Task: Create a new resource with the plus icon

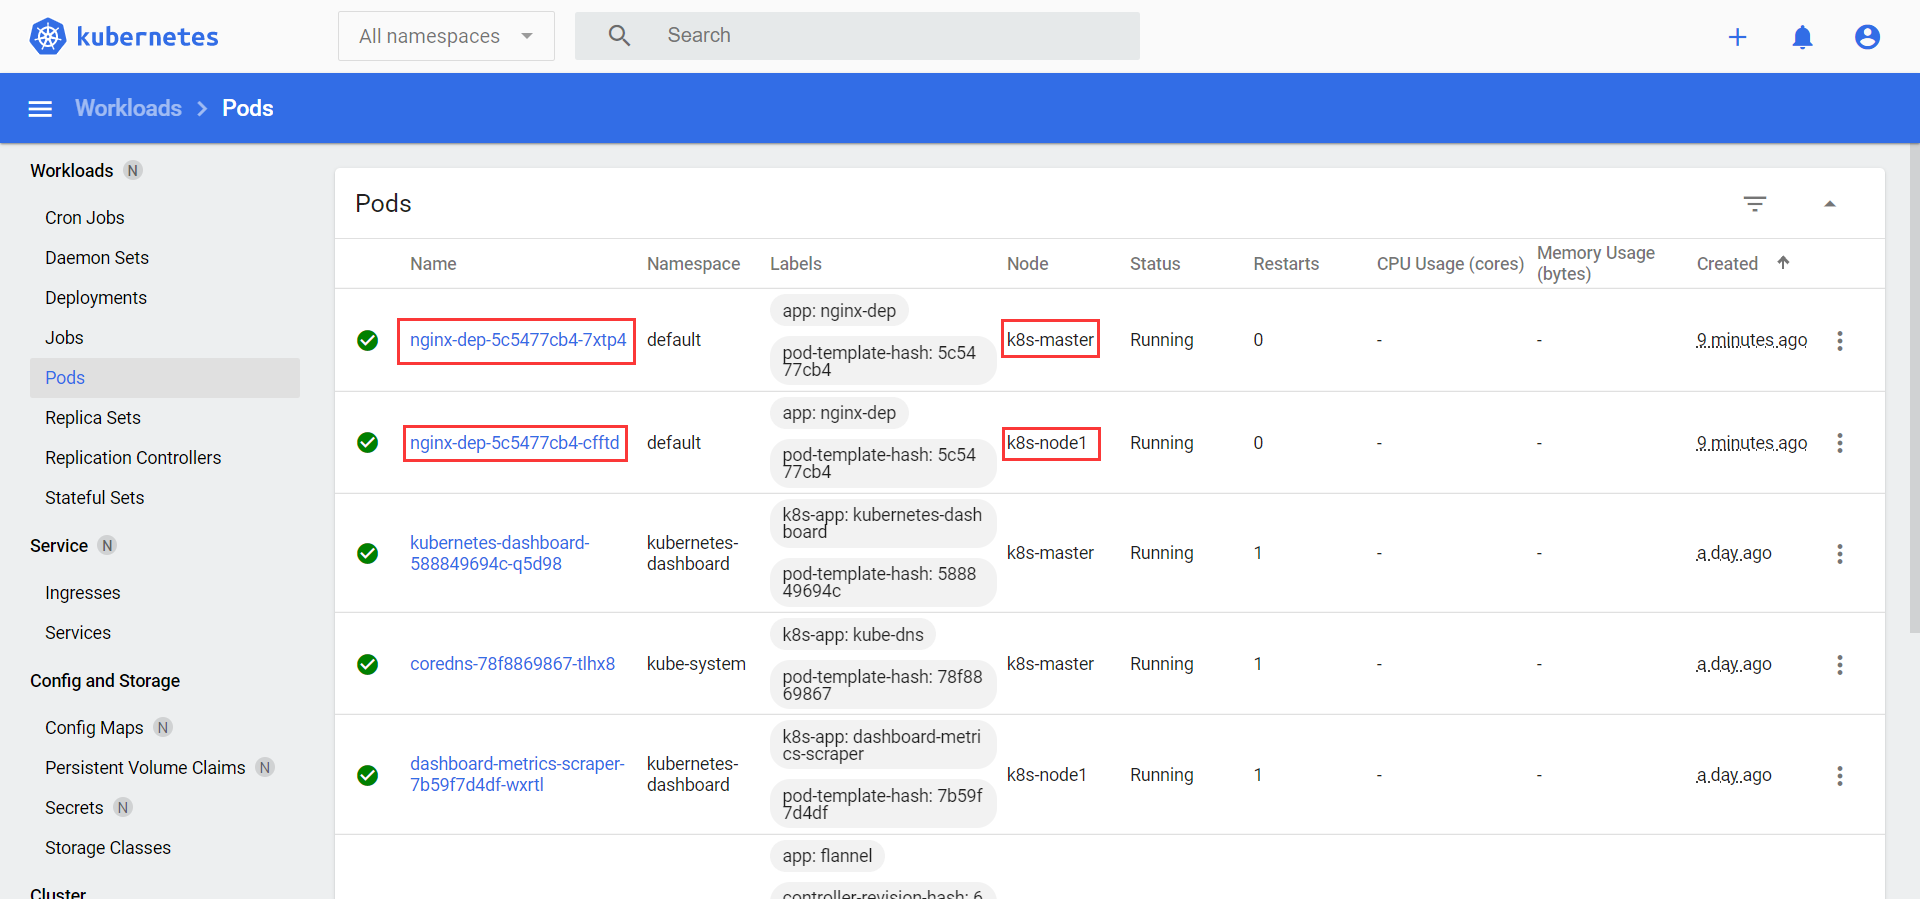Action: coord(1737,37)
